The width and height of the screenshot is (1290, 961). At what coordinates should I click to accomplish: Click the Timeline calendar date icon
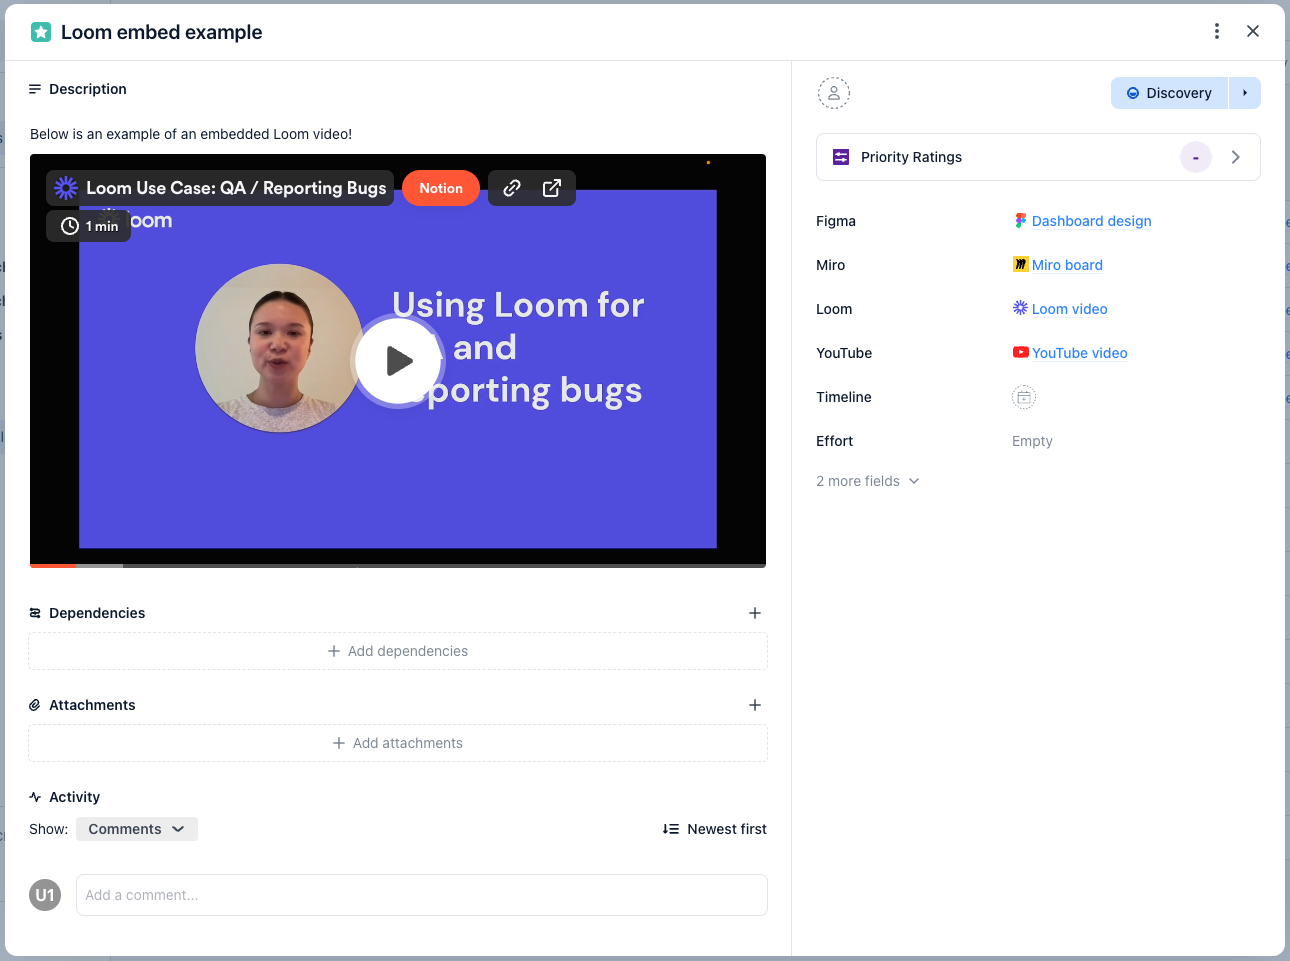coord(1024,397)
